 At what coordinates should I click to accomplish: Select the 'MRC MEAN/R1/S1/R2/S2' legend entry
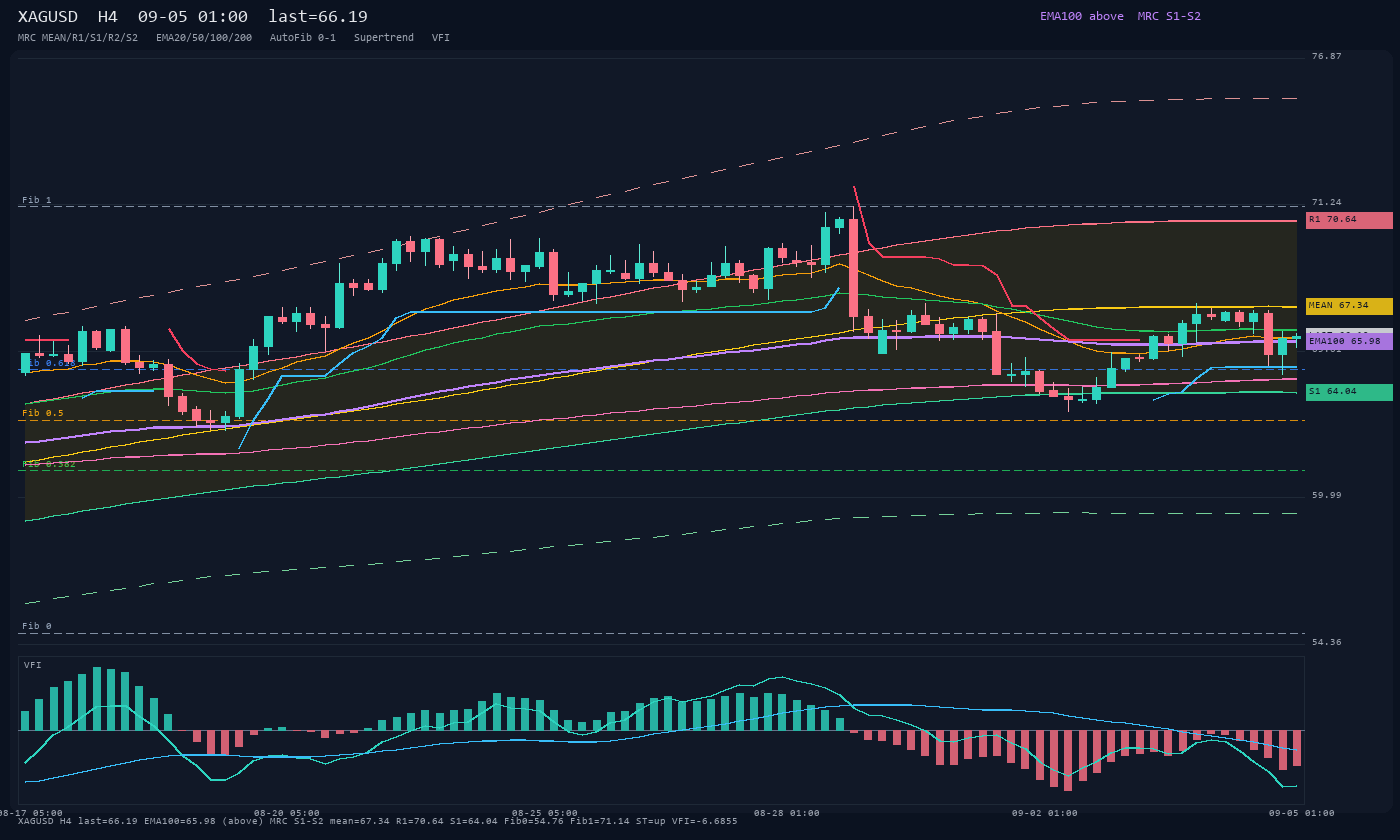[x=78, y=38]
